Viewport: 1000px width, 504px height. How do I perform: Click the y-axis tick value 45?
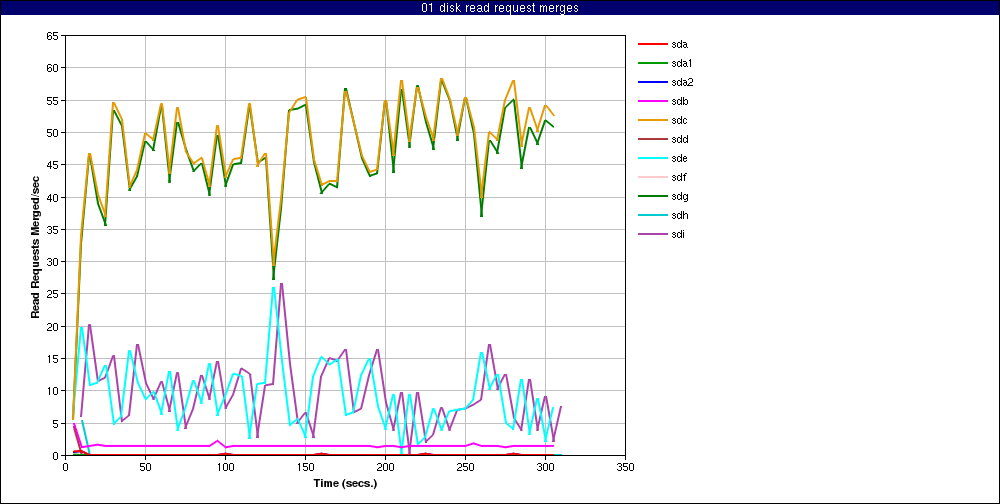pos(53,165)
